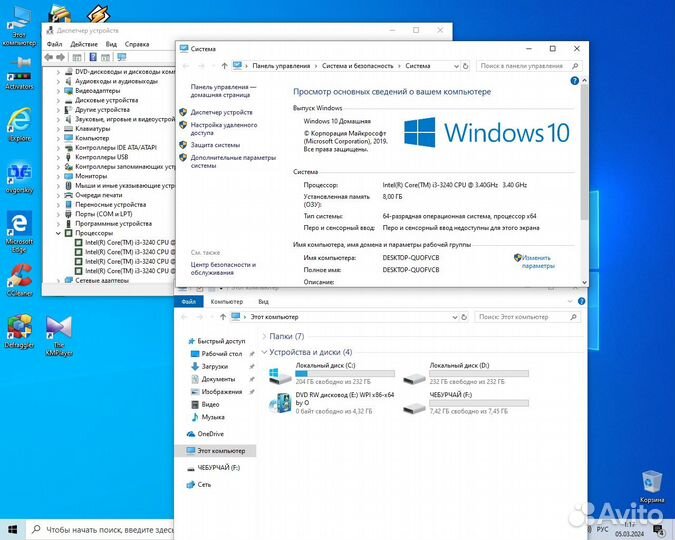This screenshot has width=675, height=540.
Task: Open the explorer Файл ribbon tab
Action: tap(189, 301)
